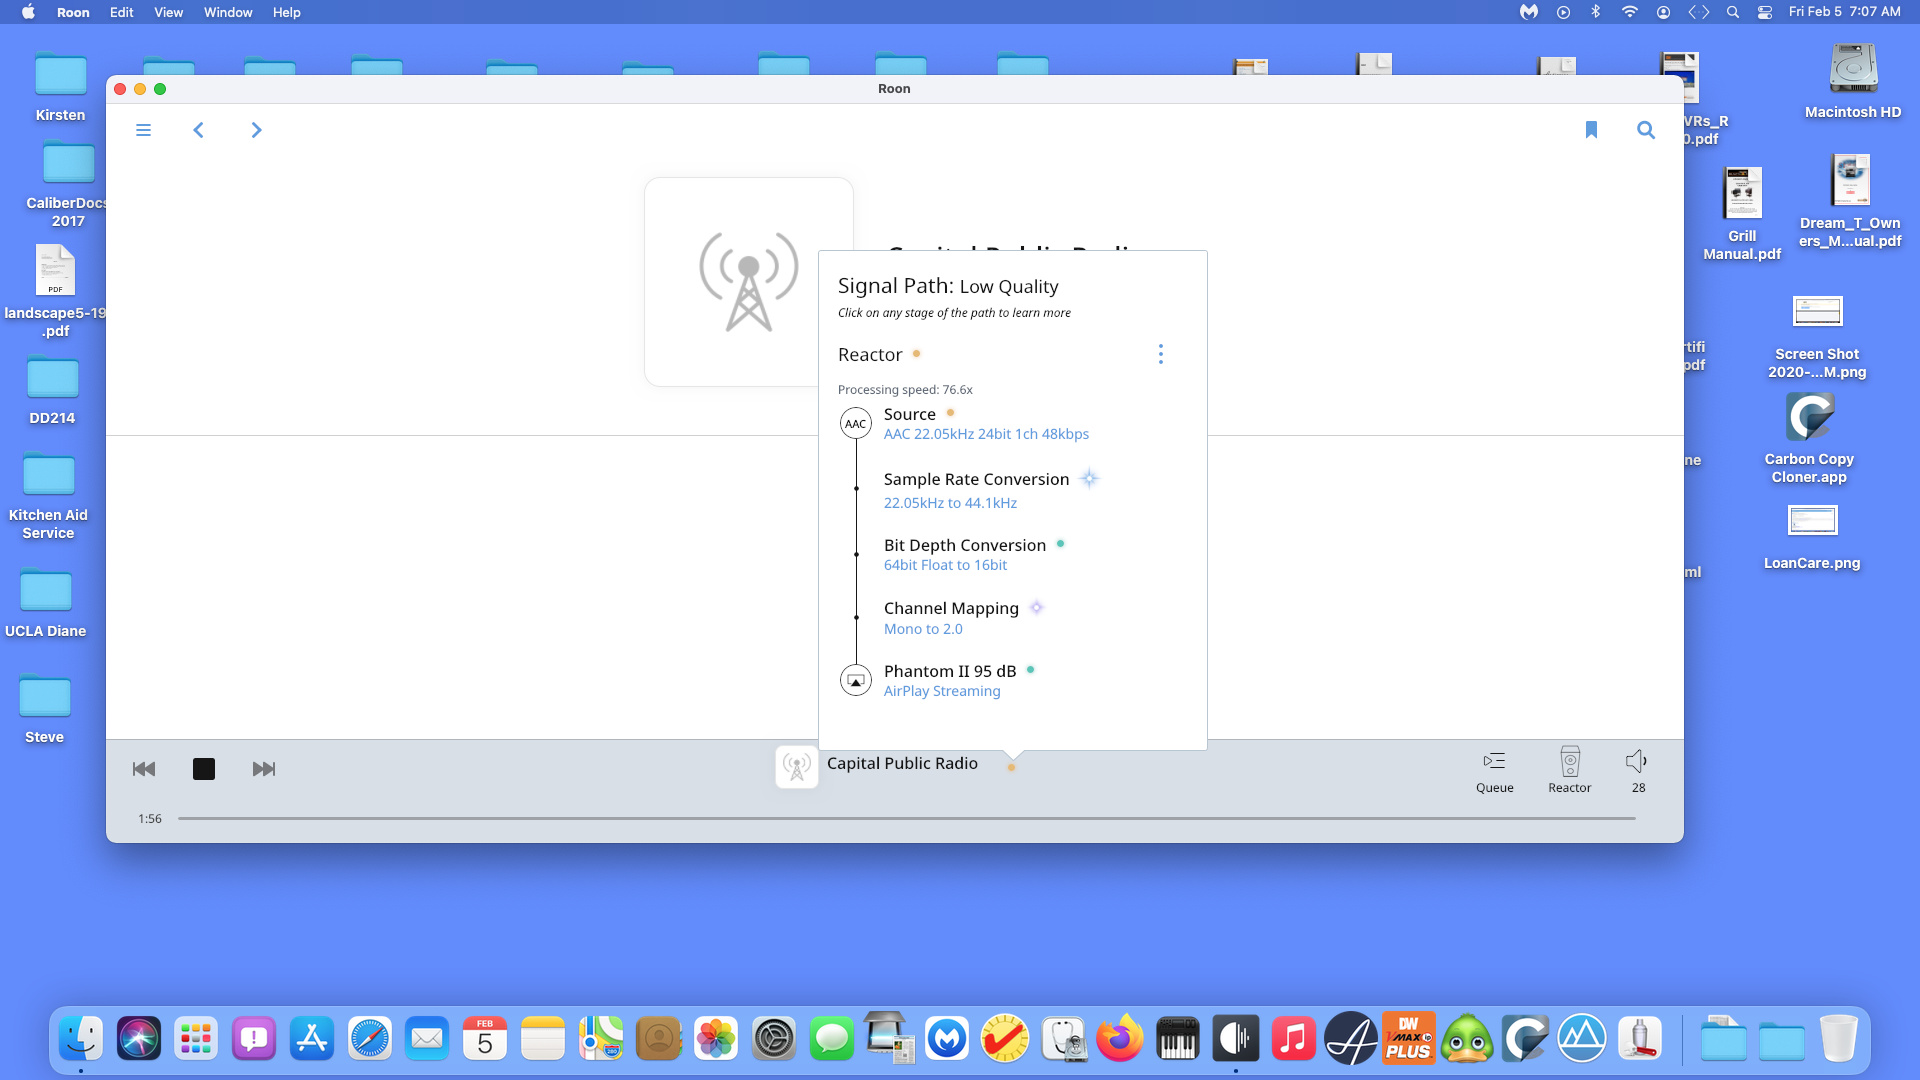Click the 22.05kHz to 44.1kHz text

[x=950, y=503]
